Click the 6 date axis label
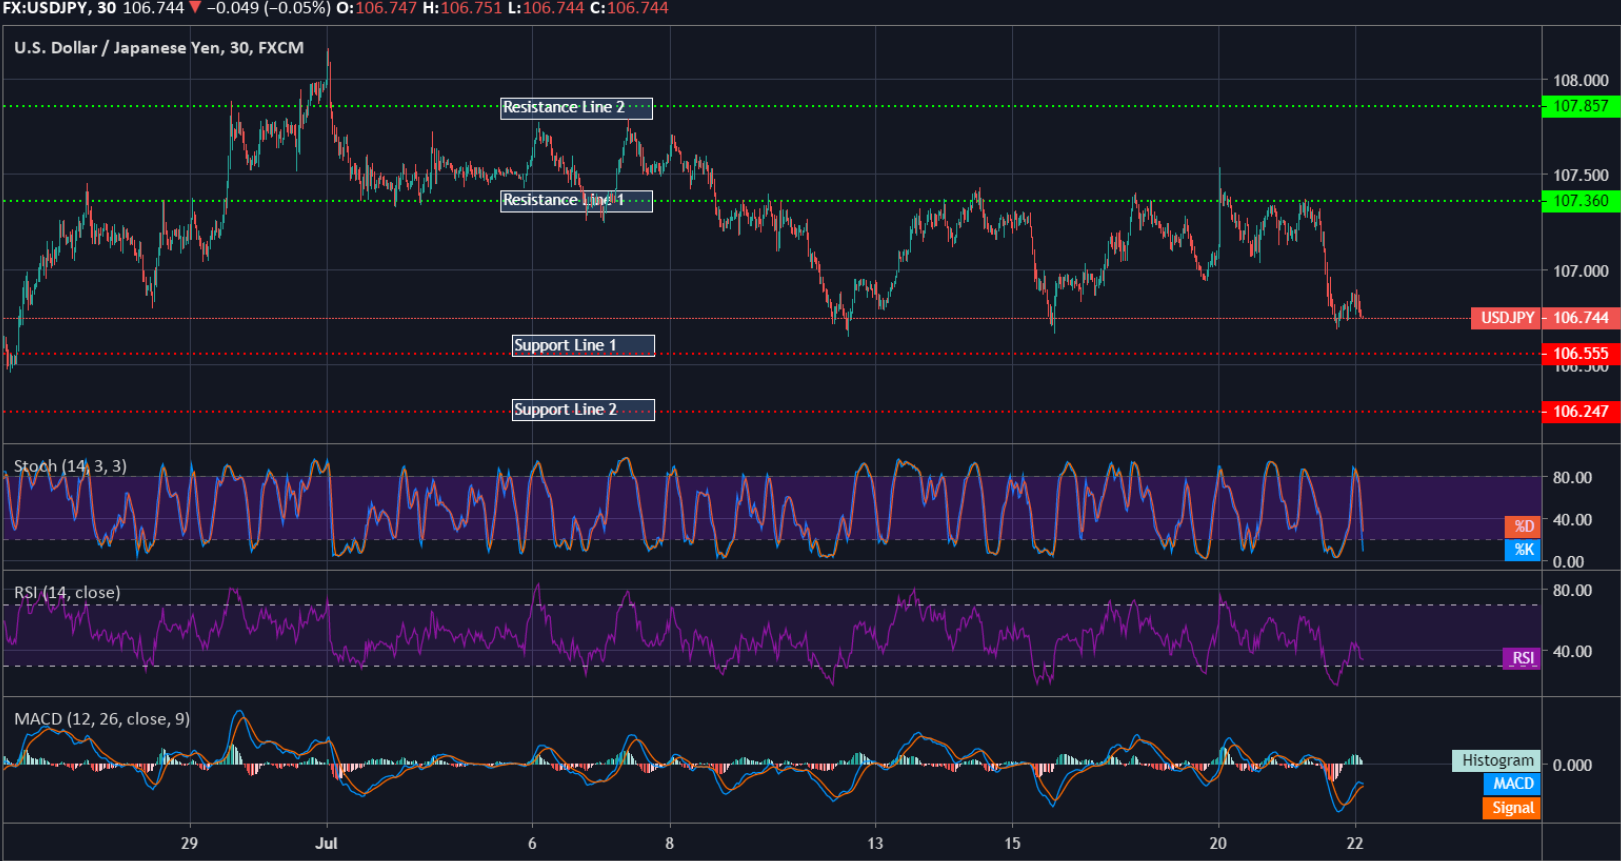Image resolution: width=1621 pixels, height=861 pixels. tap(532, 843)
